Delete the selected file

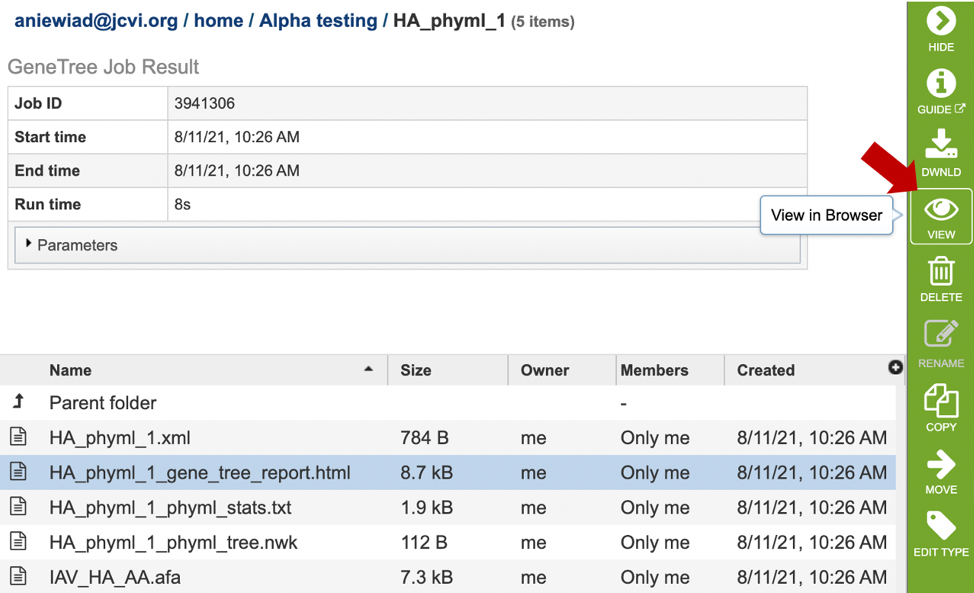tap(940, 279)
